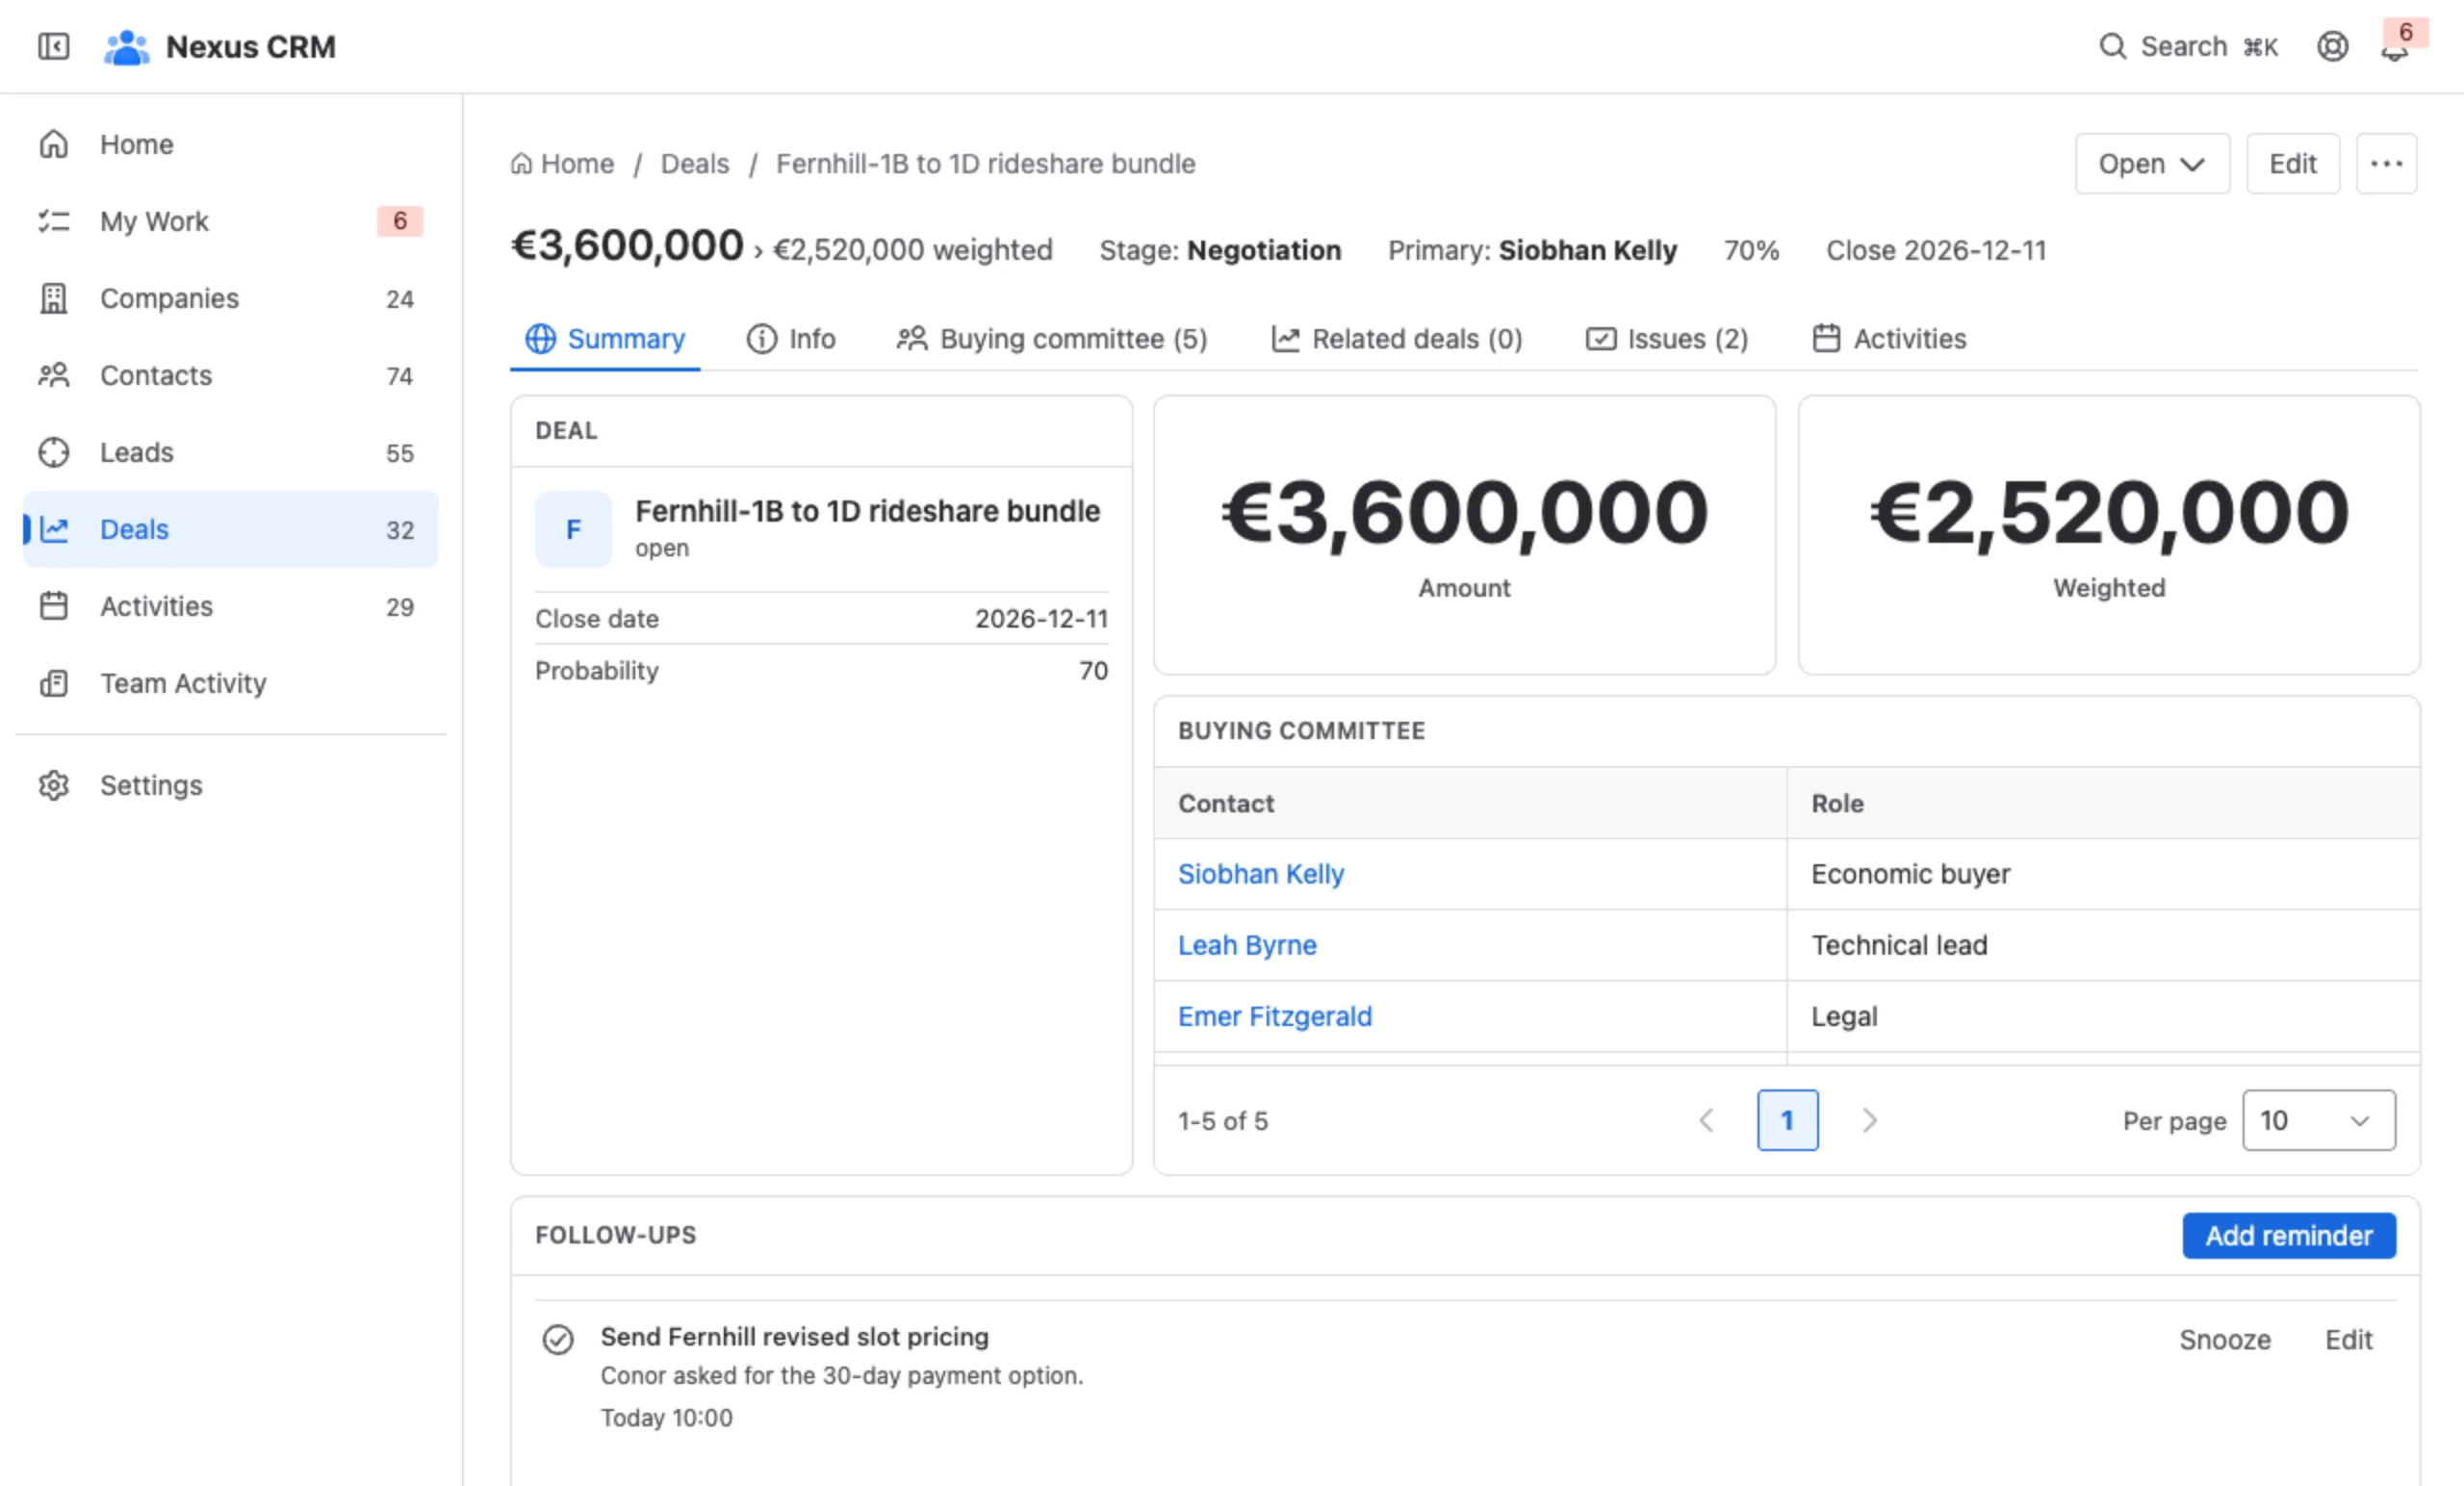2464x1486 pixels.
Task: Open the Related deals (0) tab
Action: pyautogui.click(x=1396, y=339)
